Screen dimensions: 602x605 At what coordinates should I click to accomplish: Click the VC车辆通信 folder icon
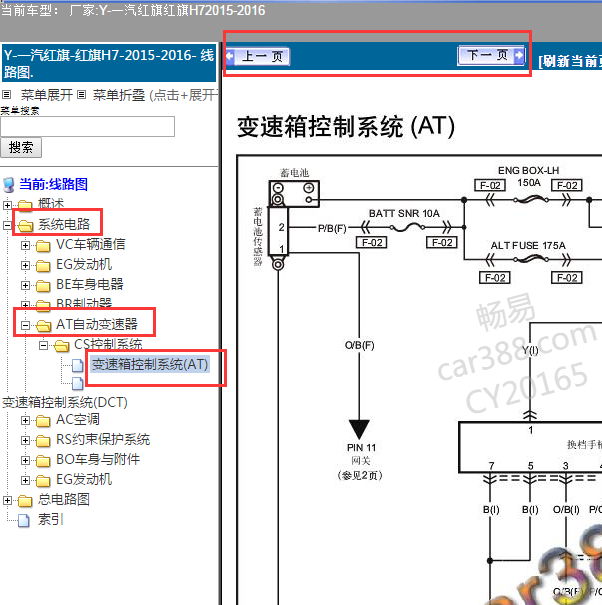(x=43, y=245)
